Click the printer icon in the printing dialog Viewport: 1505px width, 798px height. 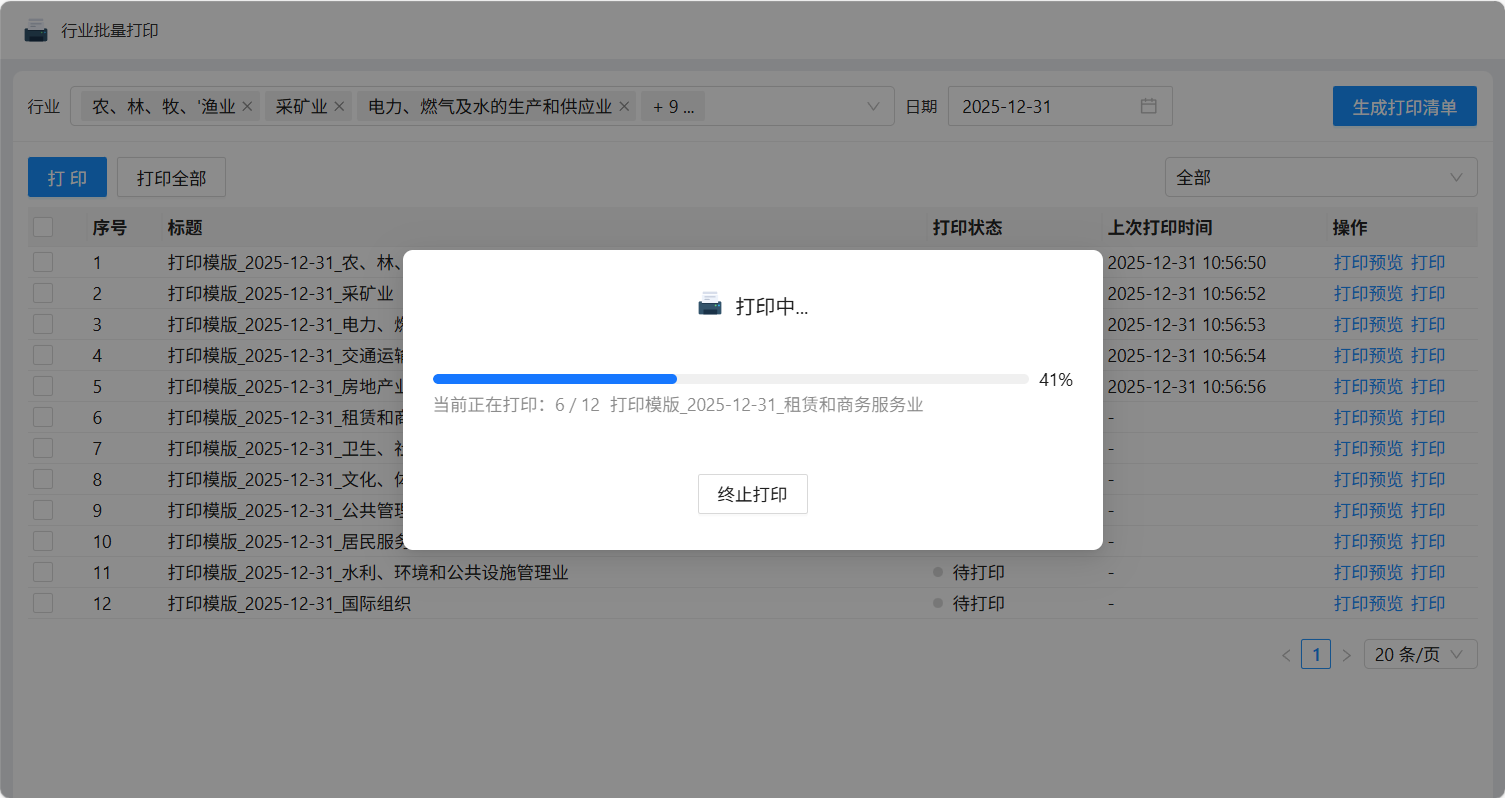click(x=709, y=305)
